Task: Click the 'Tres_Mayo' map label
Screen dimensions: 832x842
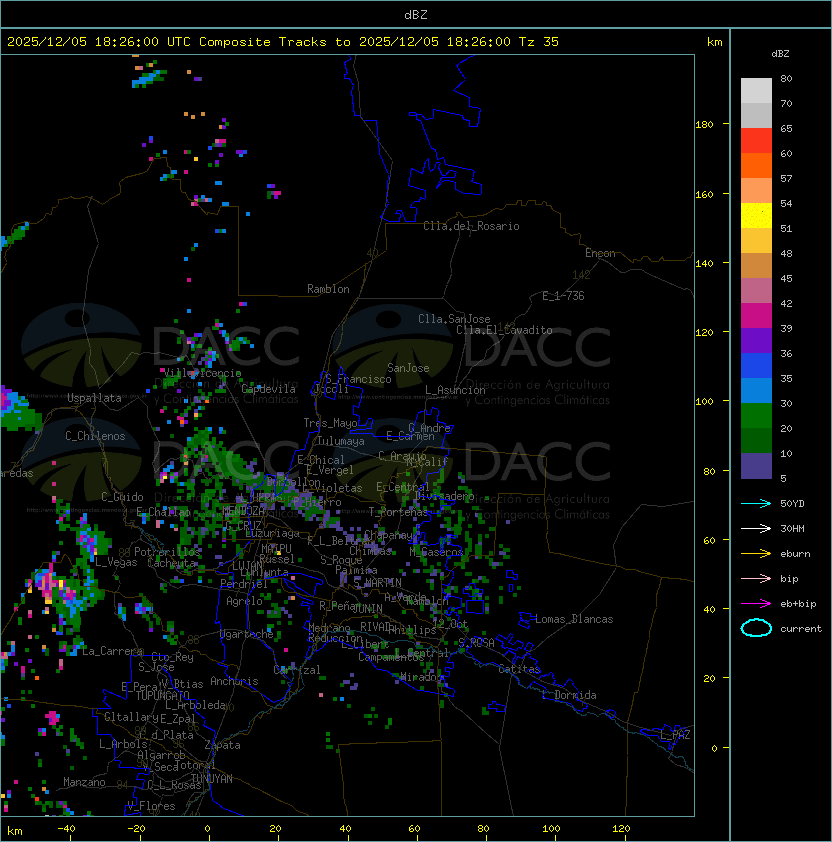Action: coord(330,423)
